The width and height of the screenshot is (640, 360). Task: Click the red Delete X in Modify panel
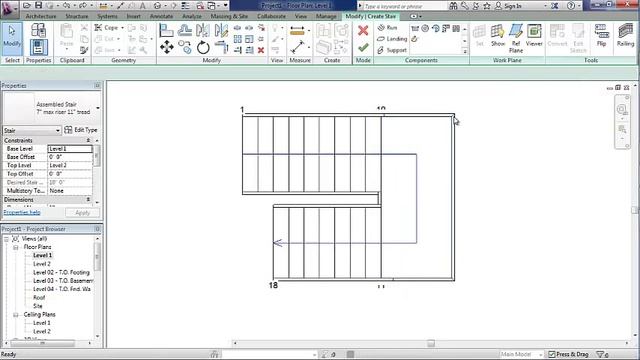click(x=261, y=50)
